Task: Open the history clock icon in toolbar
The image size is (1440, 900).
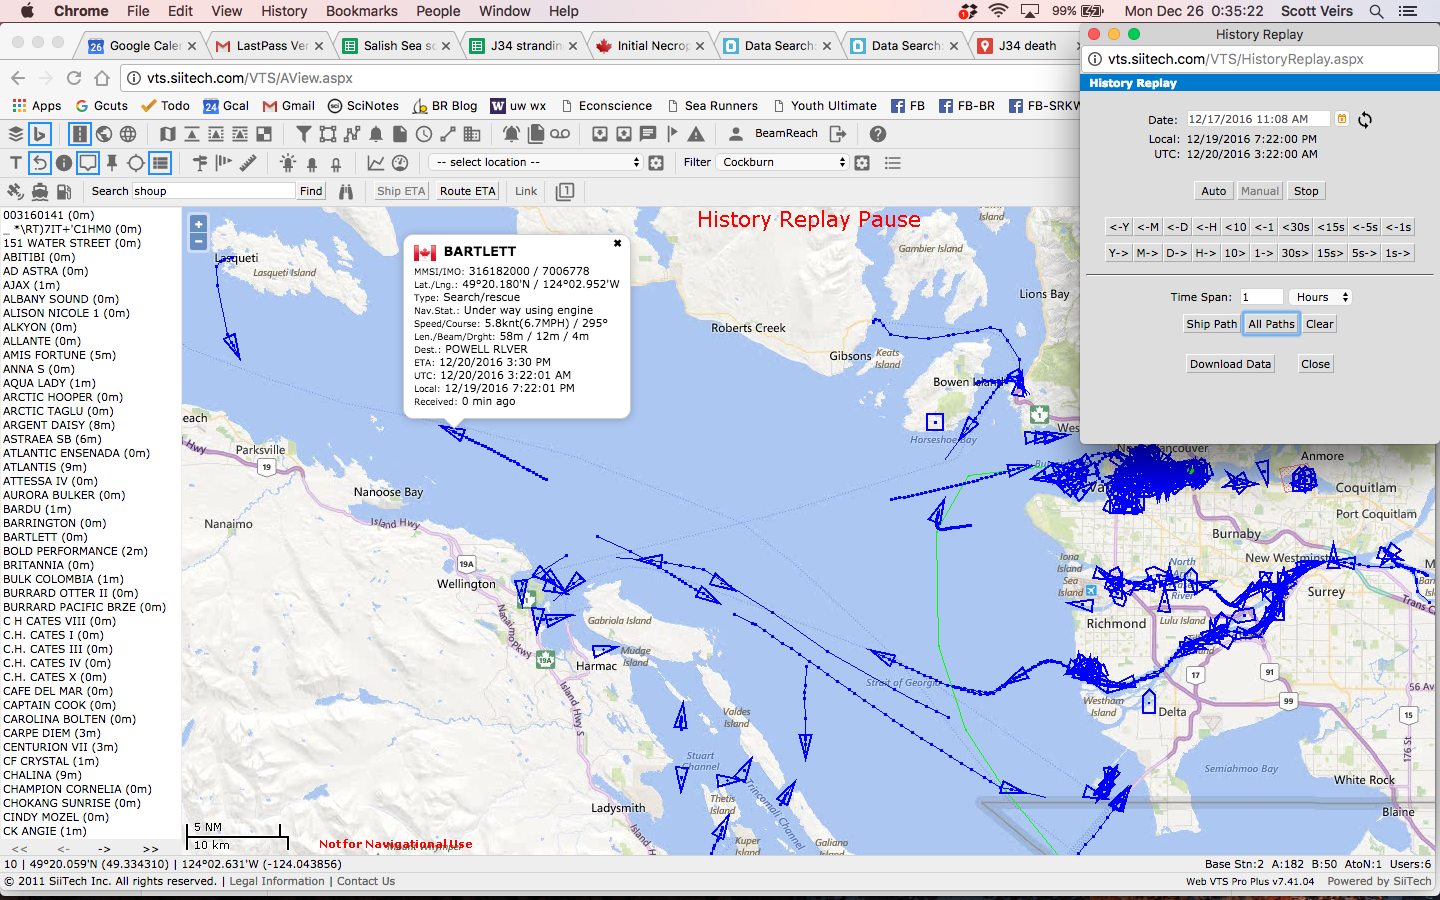Action: click(x=424, y=134)
